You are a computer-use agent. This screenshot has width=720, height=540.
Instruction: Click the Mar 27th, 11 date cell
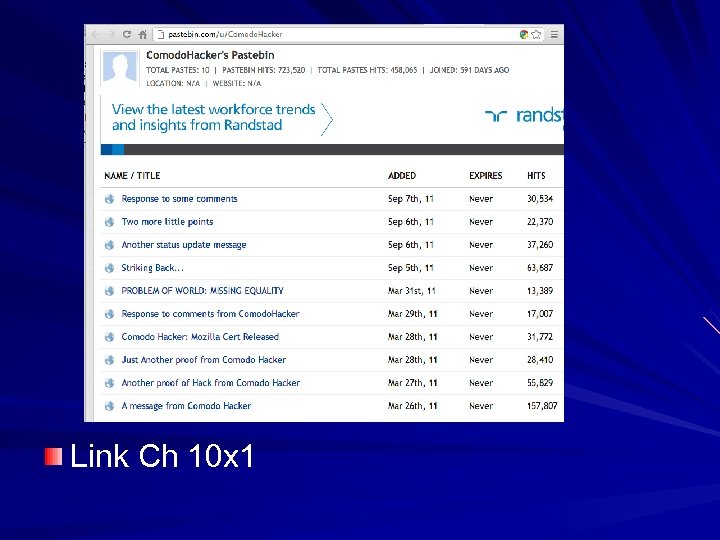413,382
